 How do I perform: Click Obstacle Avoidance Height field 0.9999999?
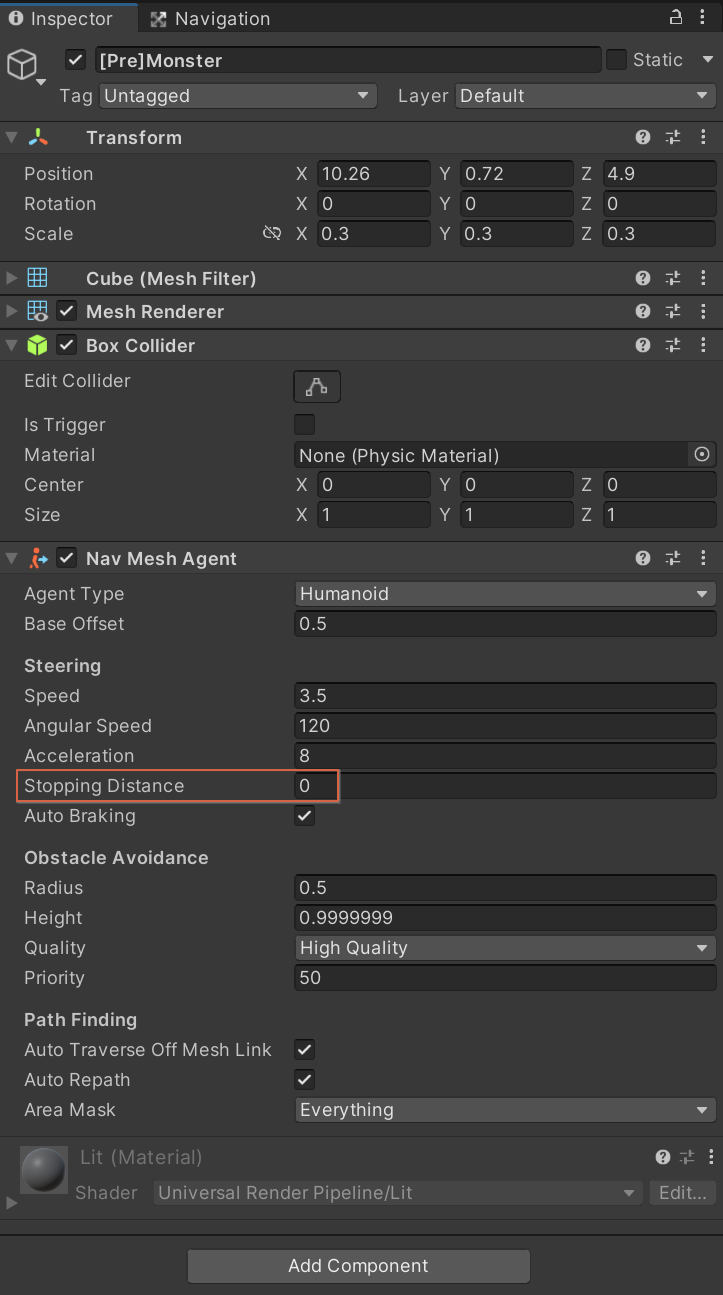(506, 918)
